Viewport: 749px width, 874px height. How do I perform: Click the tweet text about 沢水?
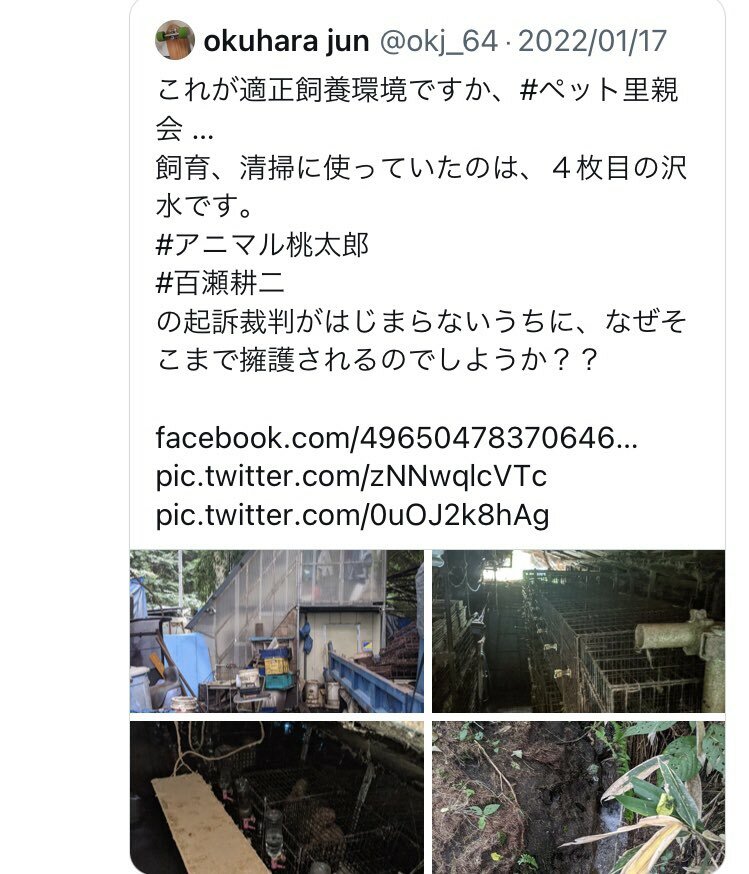pos(421,187)
